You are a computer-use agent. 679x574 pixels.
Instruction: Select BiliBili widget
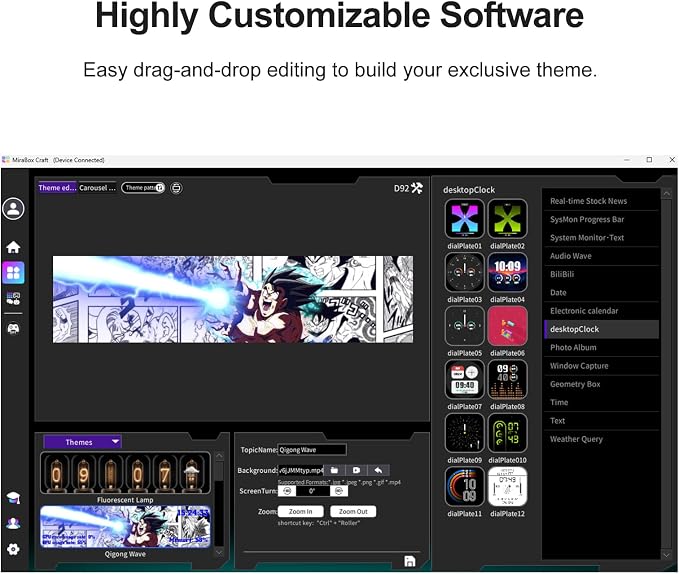point(601,274)
